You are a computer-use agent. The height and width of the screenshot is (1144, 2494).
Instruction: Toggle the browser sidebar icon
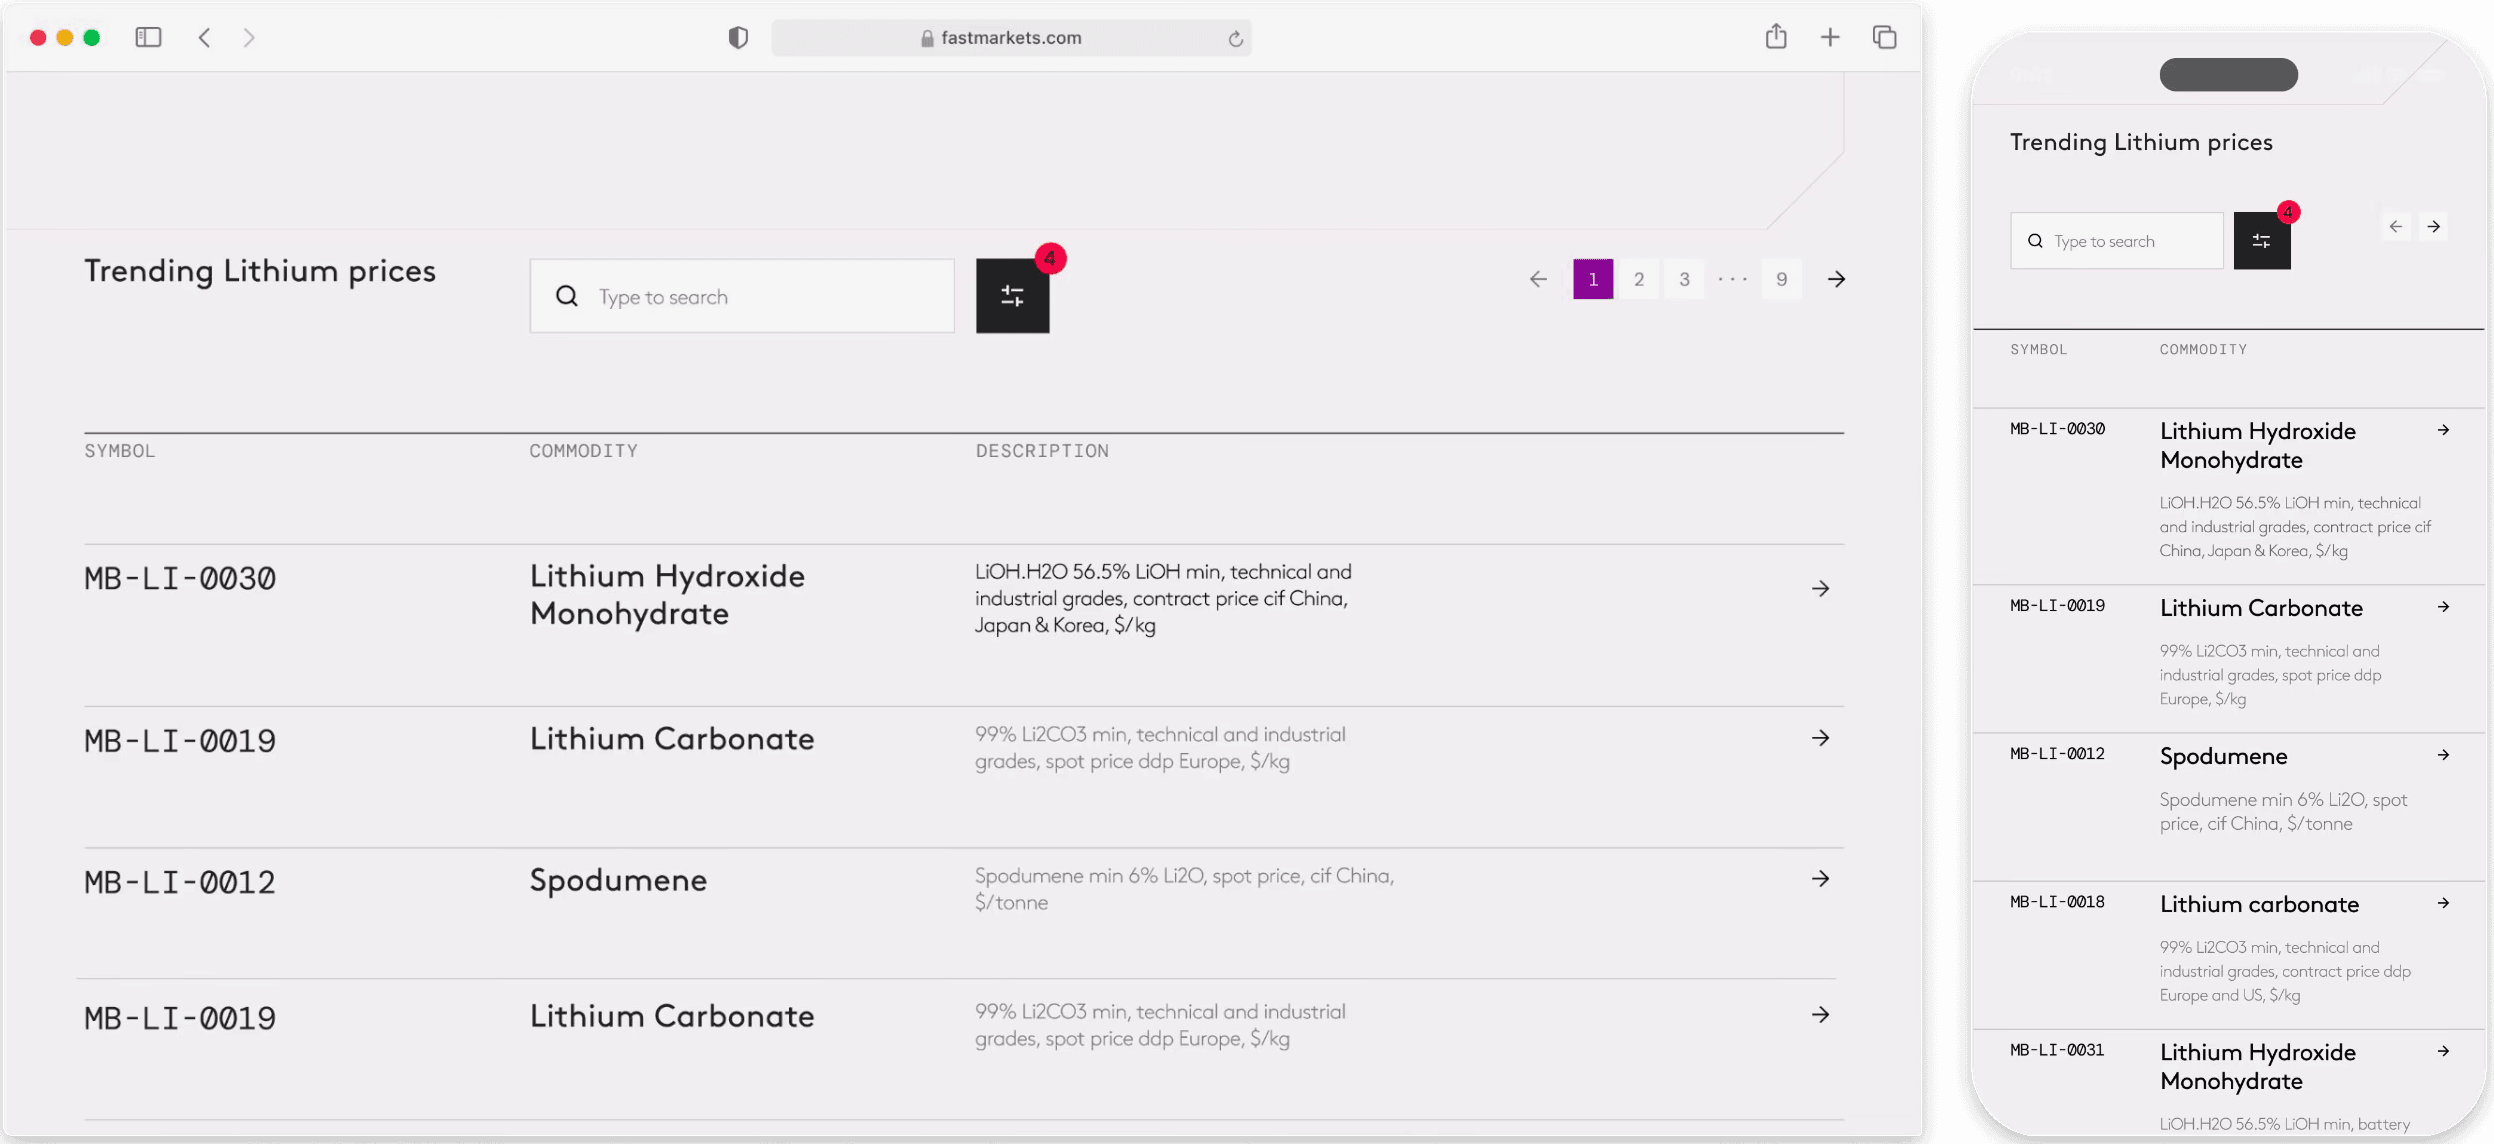point(148,37)
